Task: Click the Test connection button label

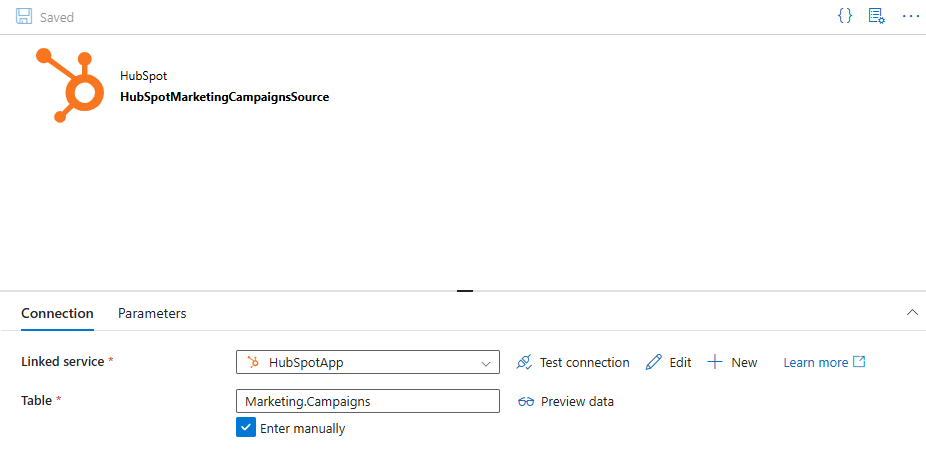Action: (584, 362)
